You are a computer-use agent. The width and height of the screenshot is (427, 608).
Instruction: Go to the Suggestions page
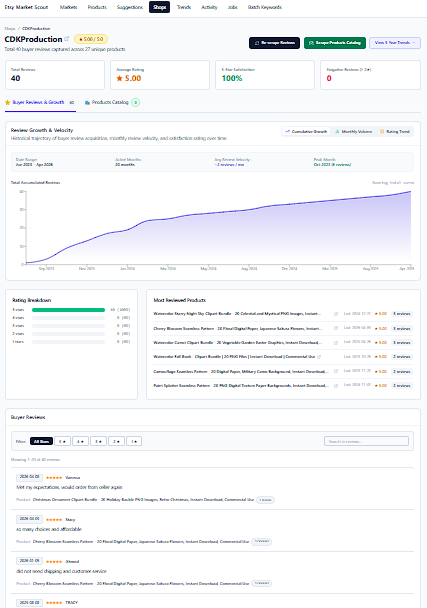[x=130, y=7]
